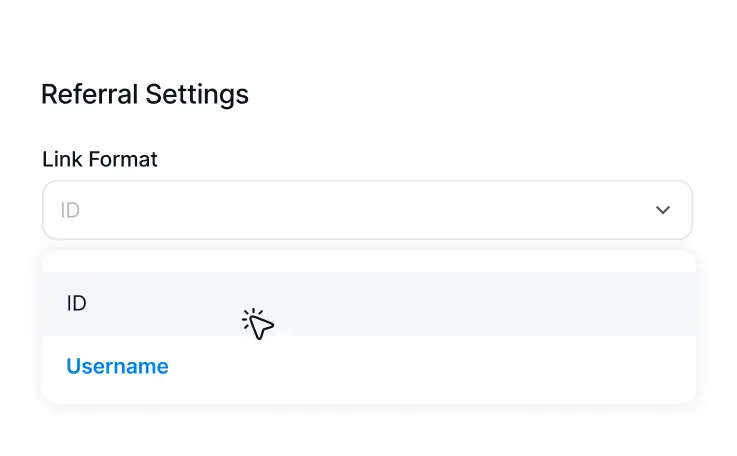This screenshot has height=456, width=737.
Task: Set link format to ID
Action: (369, 304)
